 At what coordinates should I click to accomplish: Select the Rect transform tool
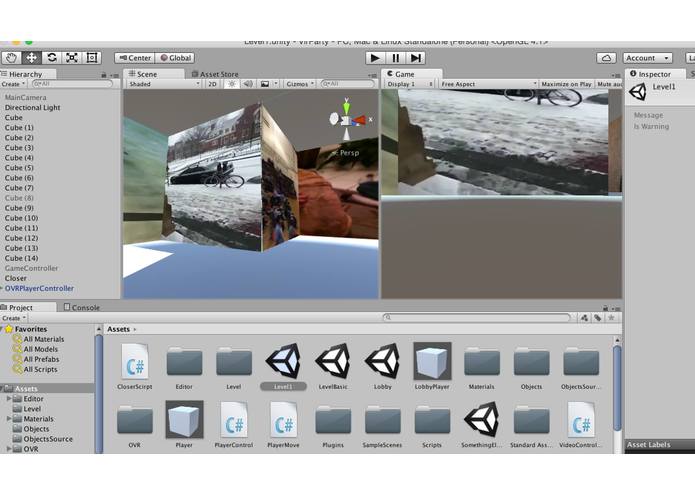pyautogui.click(x=92, y=58)
